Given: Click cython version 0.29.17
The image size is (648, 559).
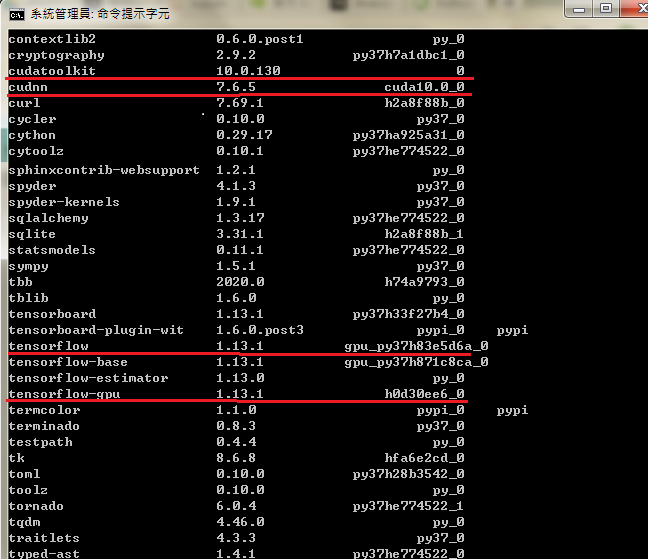Looking at the screenshot, I should click(x=244, y=135).
